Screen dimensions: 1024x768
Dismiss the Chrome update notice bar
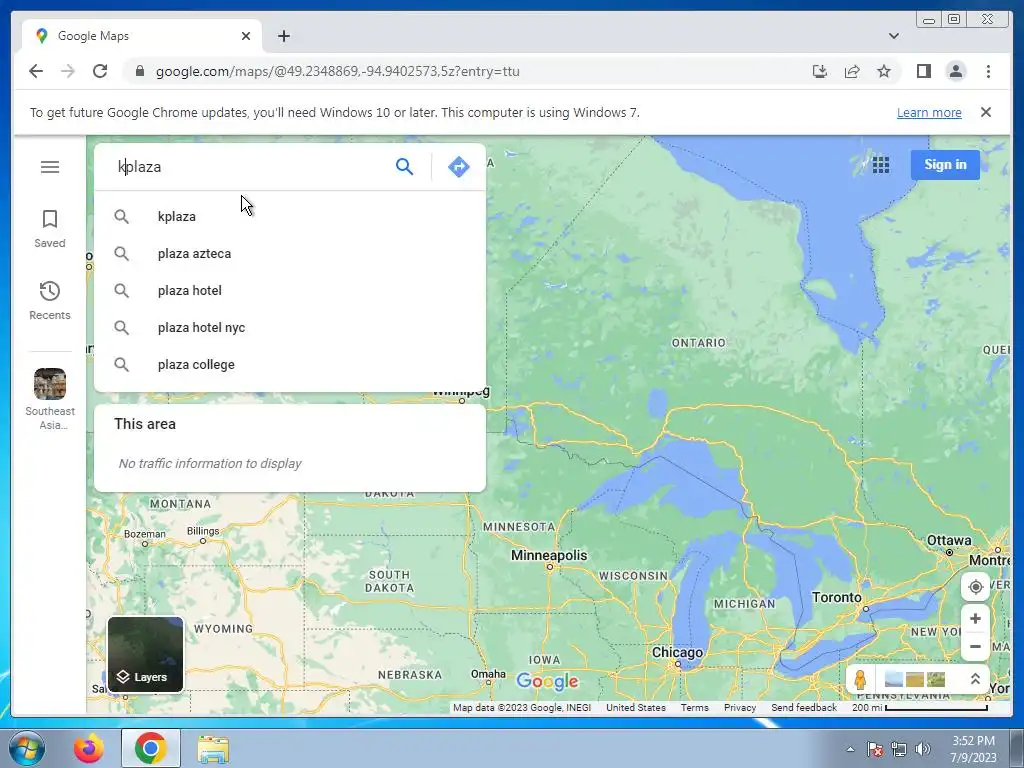click(985, 112)
